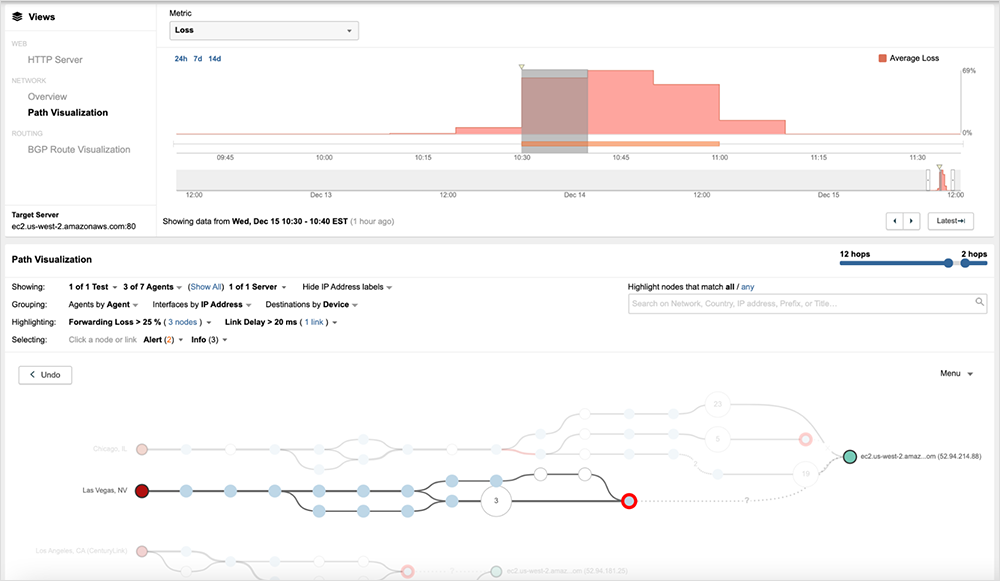Toggle the Average Loss legend swatch
Viewport: 1000px width, 581px height.
pos(882,59)
